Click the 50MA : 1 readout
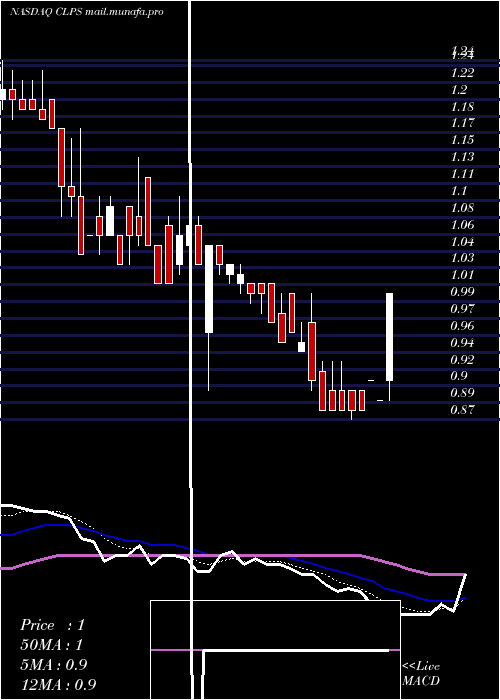The height and width of the screenshot is (700, 500). (x=51, y=645)
